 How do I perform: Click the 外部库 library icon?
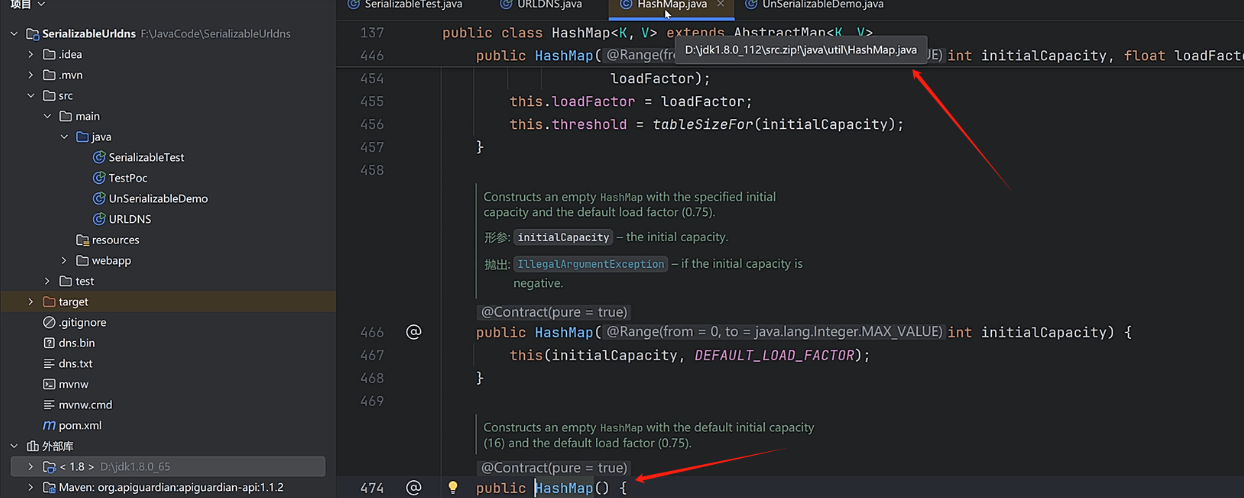pyautogui.click(x=32, y=446)
